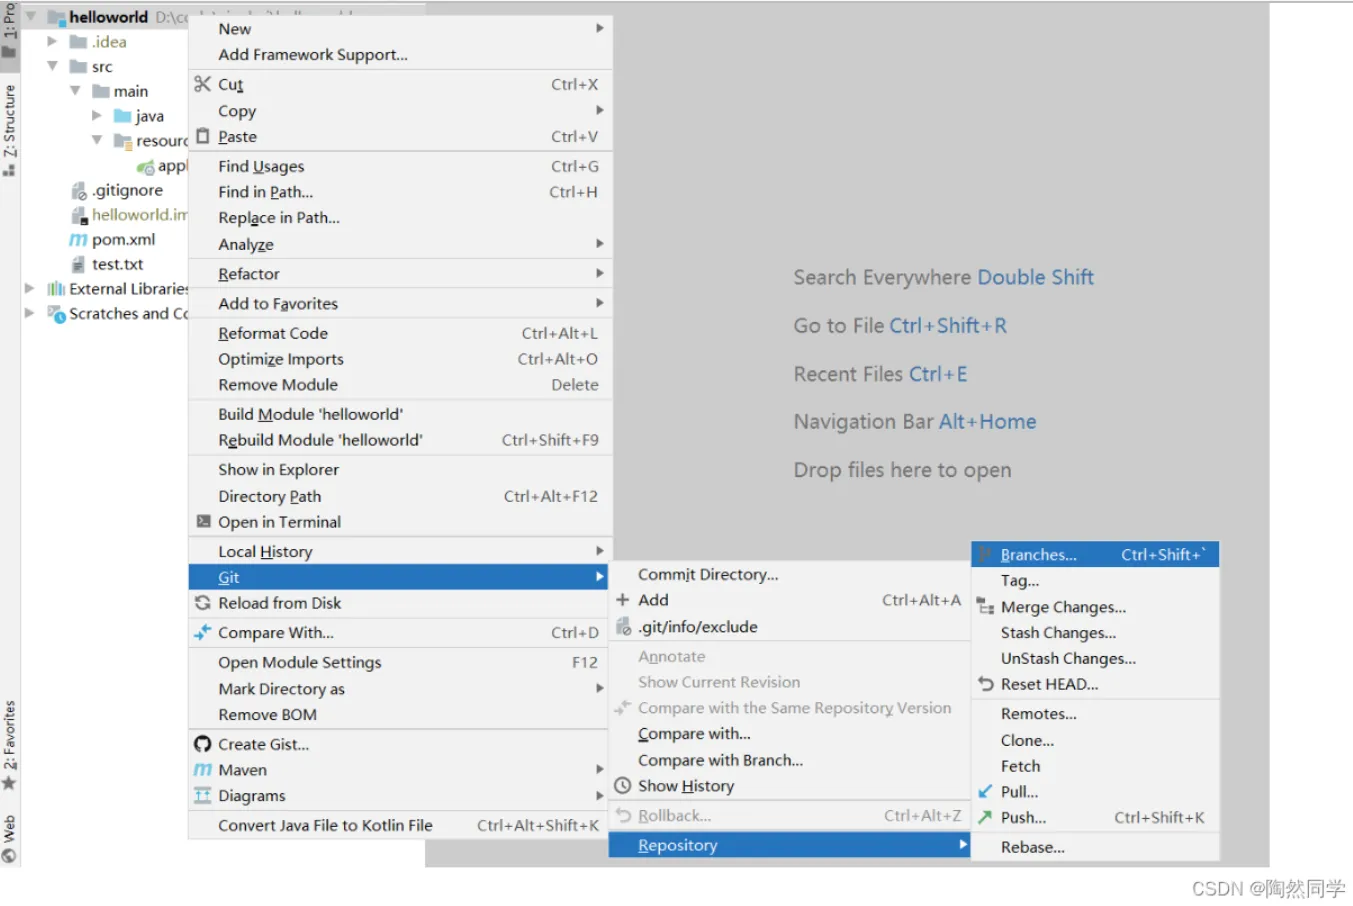The width and height of the screenshot is (1353, 906).
Task: Click the undo icon beside Rollback
Action: 623,816
